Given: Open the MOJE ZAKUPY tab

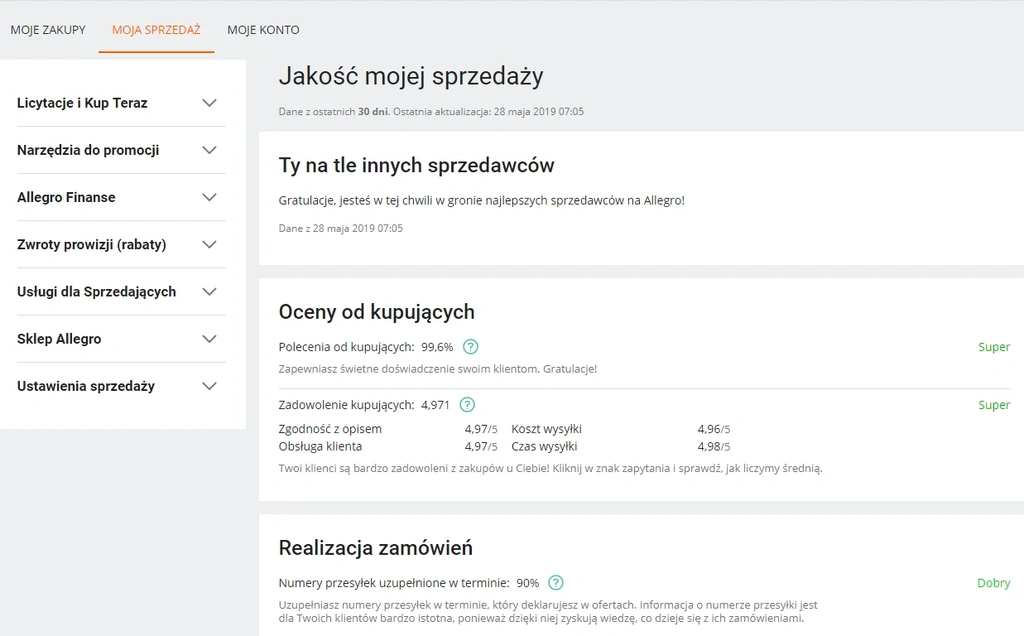Looking at the screenshot, I should 48,30.
